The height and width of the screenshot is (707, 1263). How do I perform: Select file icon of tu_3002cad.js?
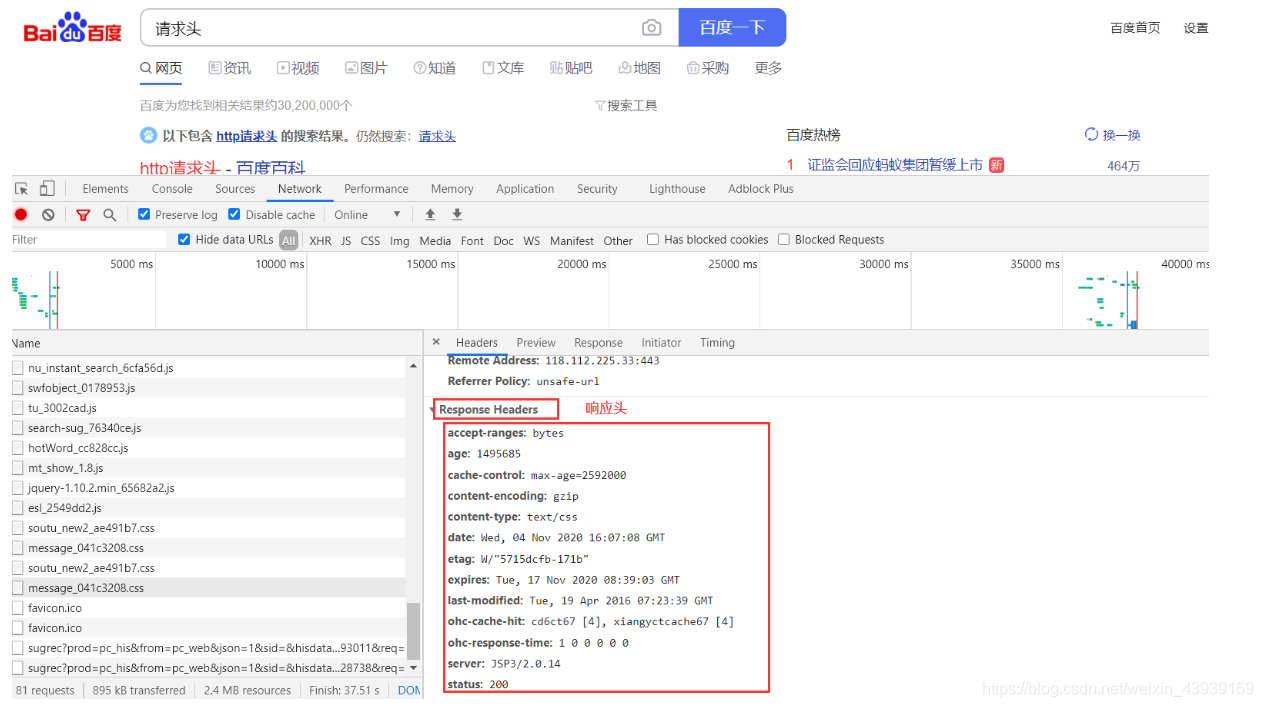coord(18,408)
